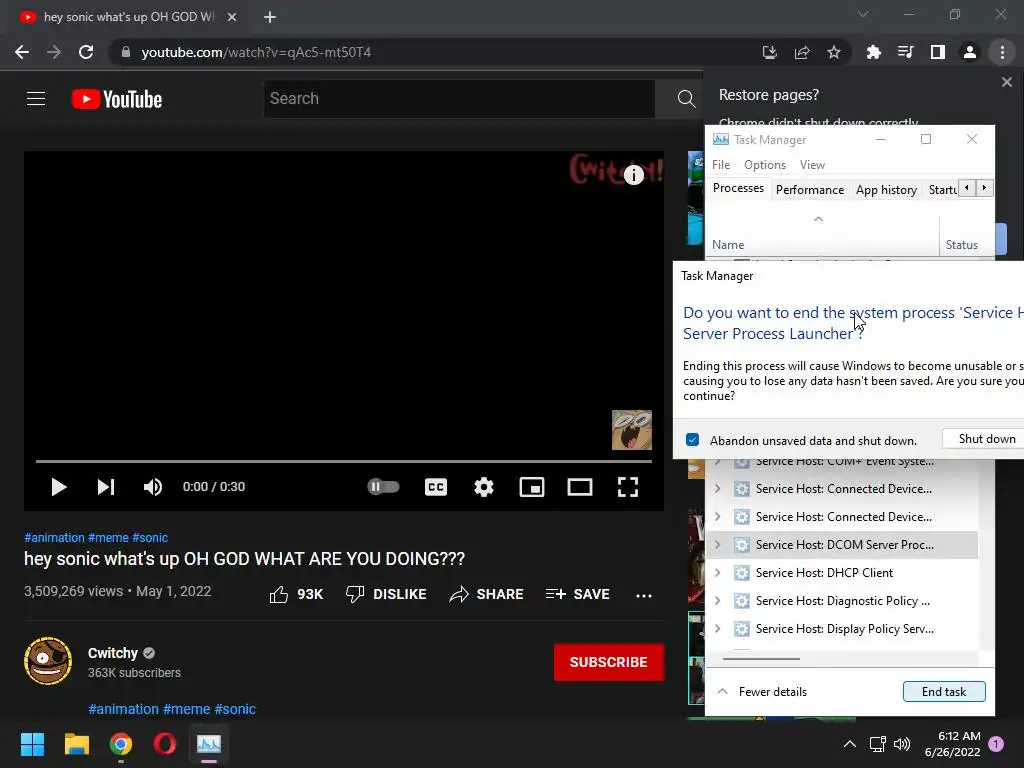
Task: Mute the video using the speaker icon
Action: [153, 487]
